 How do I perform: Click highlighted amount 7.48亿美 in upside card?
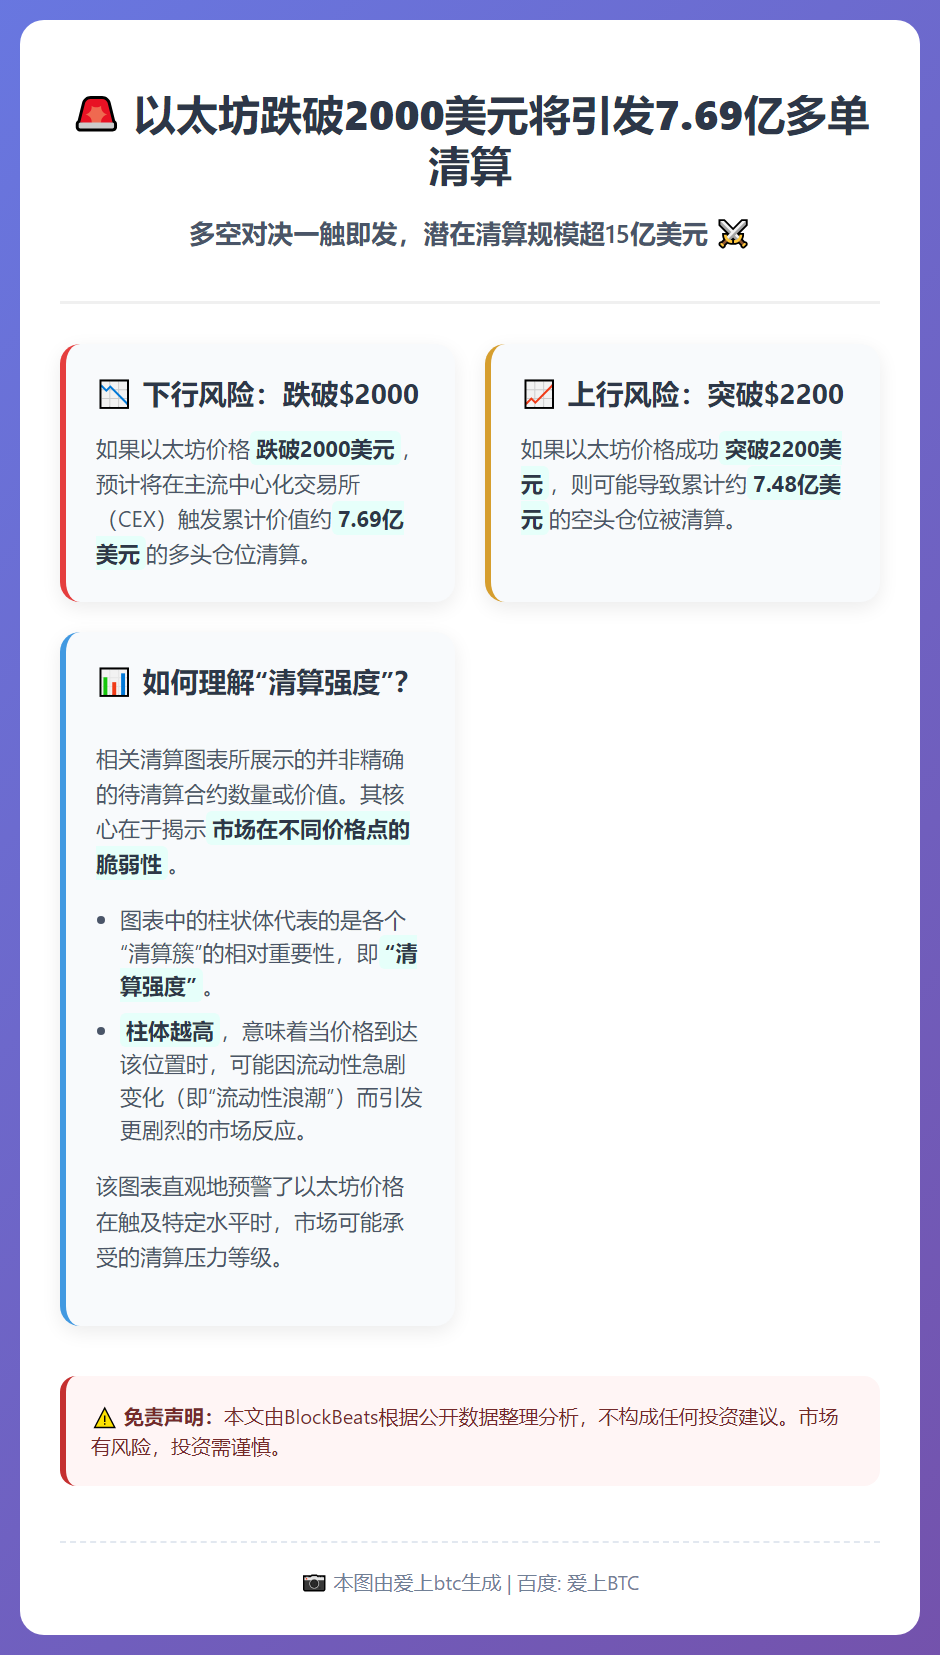pos(797,484)
